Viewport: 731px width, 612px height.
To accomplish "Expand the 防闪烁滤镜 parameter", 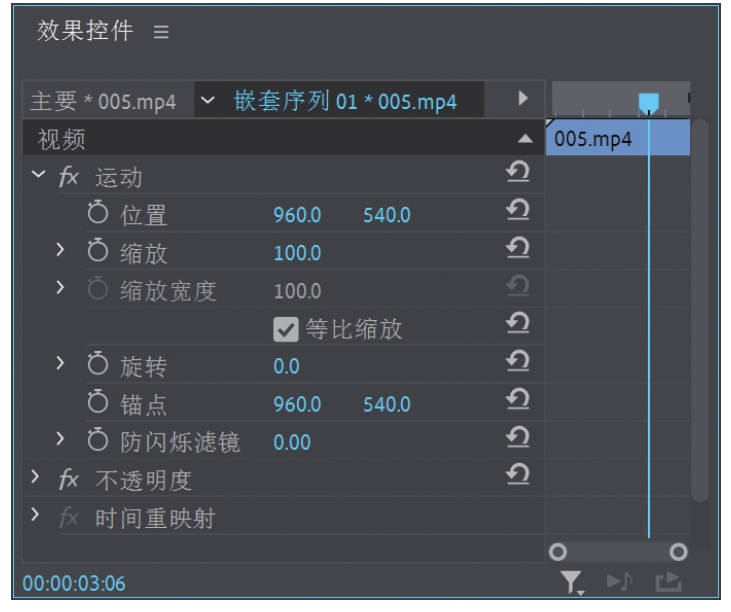I will click(x=60, y=439).
